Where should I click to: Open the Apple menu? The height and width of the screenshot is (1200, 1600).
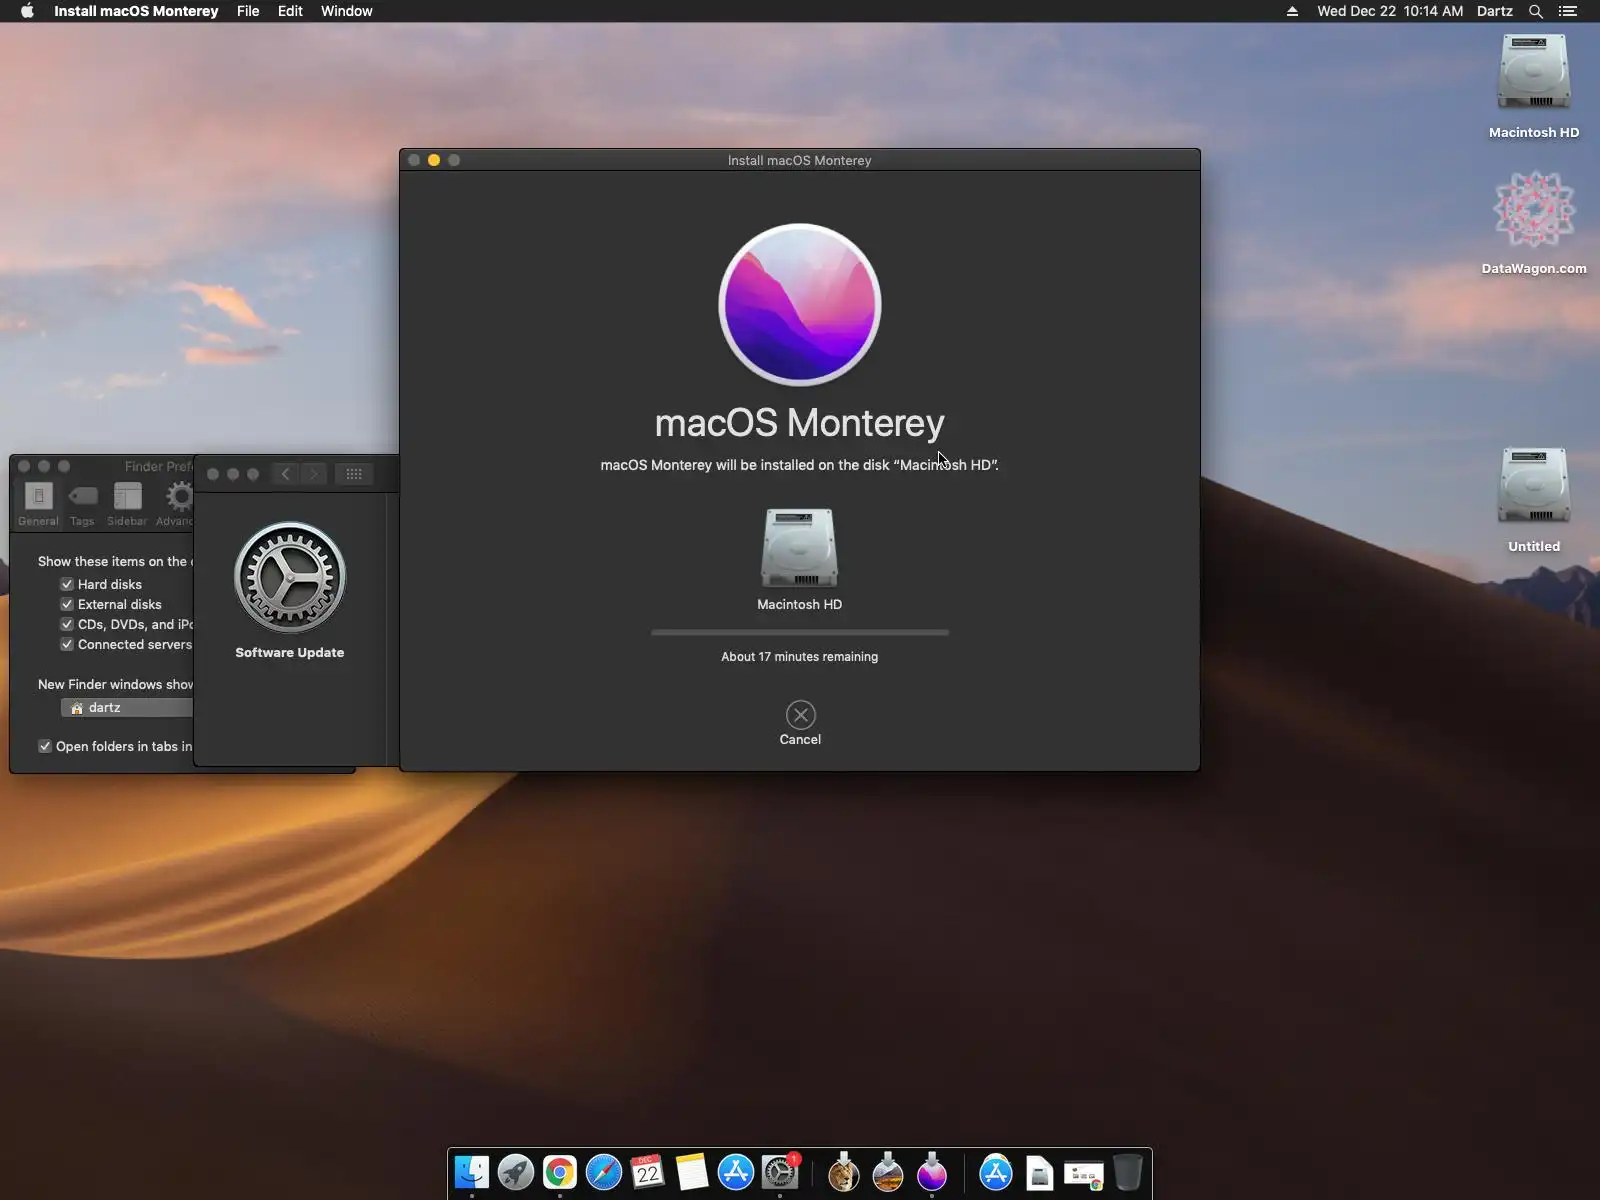(x=27, y=11)
